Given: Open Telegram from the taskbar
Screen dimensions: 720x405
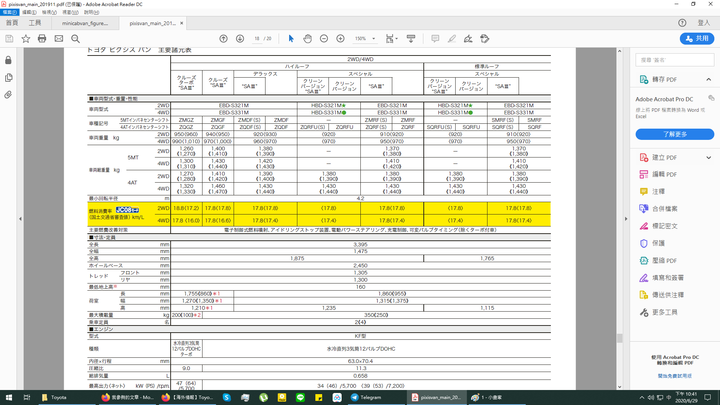Looking at the screenshot, I should tap(367, 397).
